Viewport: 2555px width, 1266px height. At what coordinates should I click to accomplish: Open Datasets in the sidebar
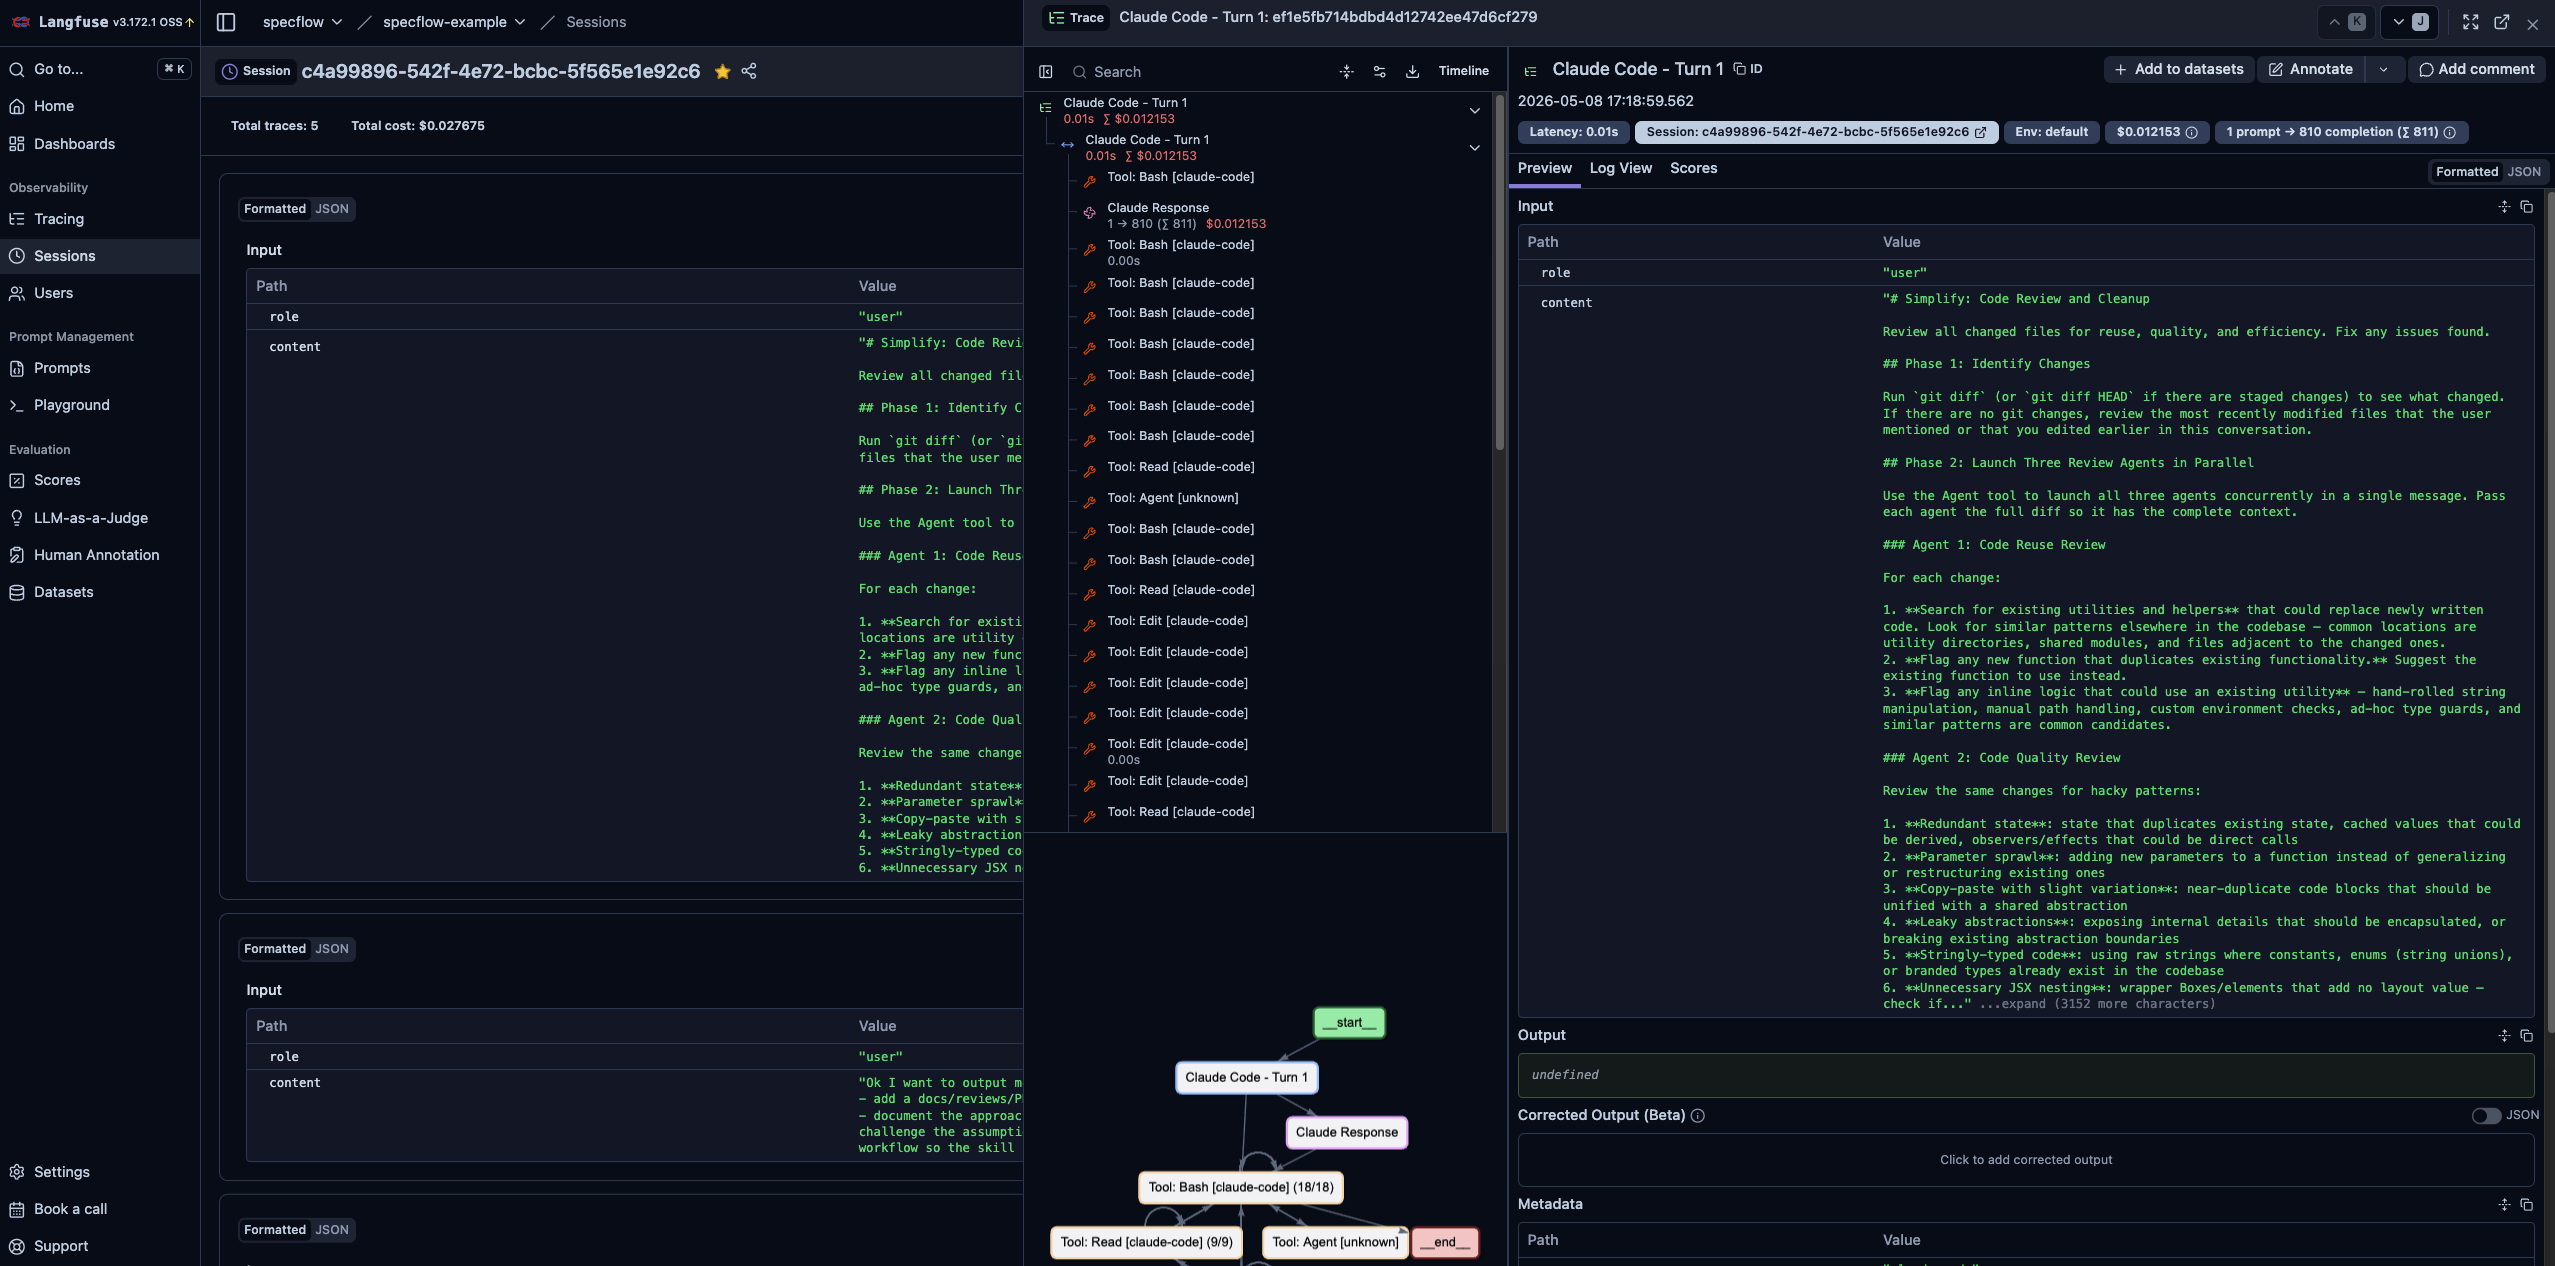click(100, 592)
